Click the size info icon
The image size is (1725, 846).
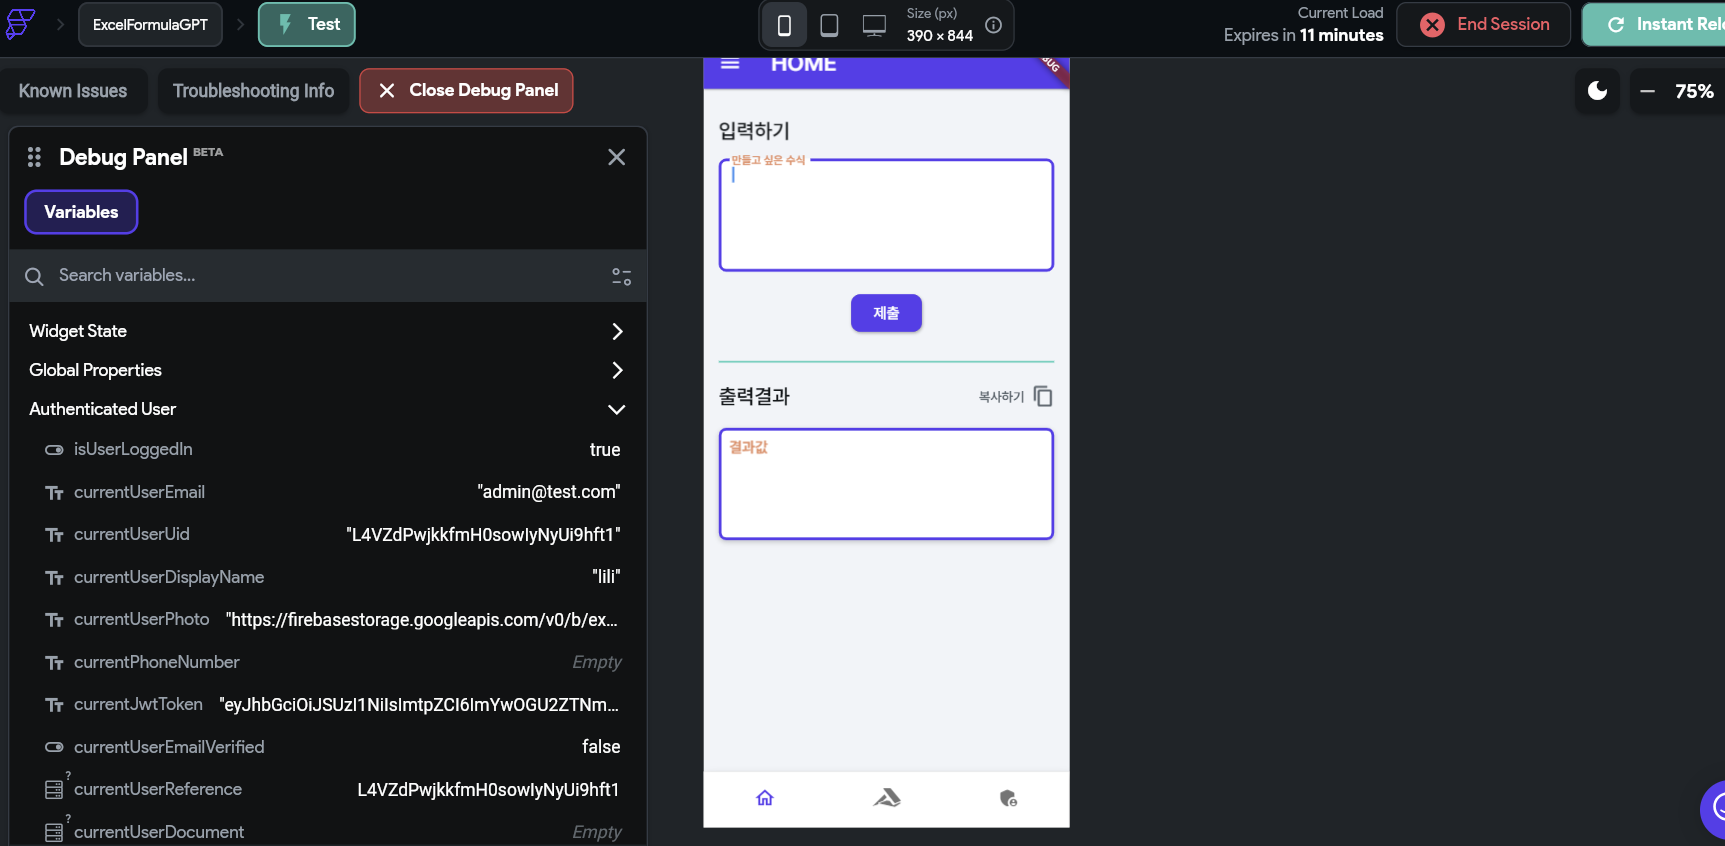click(993, 25)
